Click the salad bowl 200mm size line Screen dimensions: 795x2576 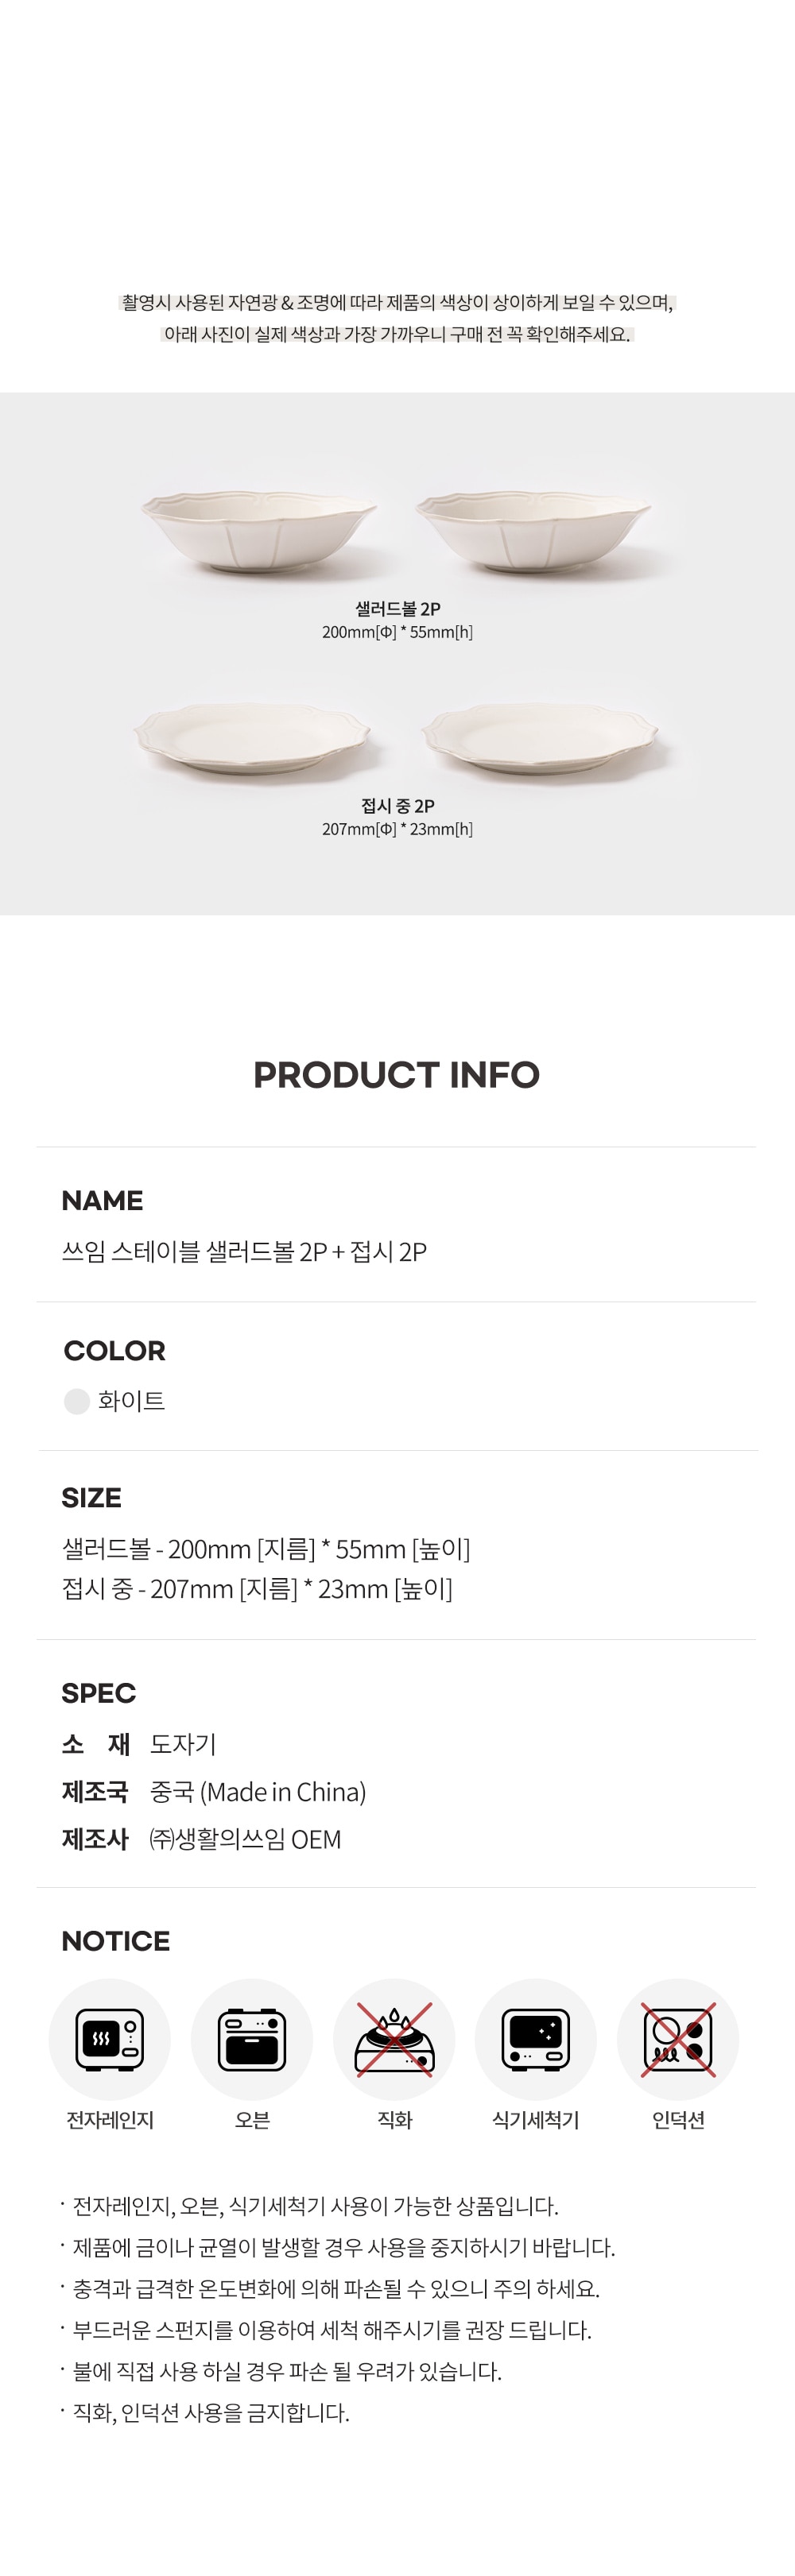click(x=266, y=1549)
